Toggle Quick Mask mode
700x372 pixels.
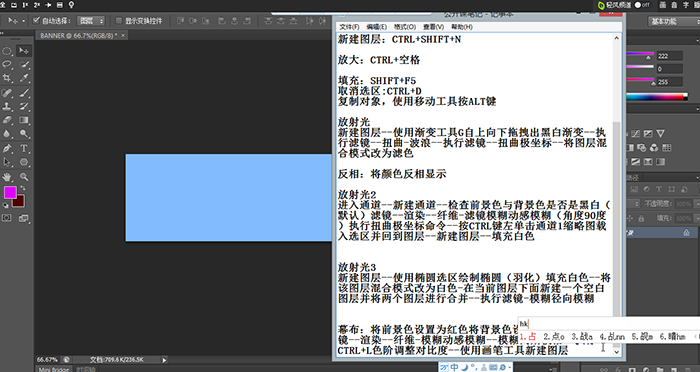[7, 218]
